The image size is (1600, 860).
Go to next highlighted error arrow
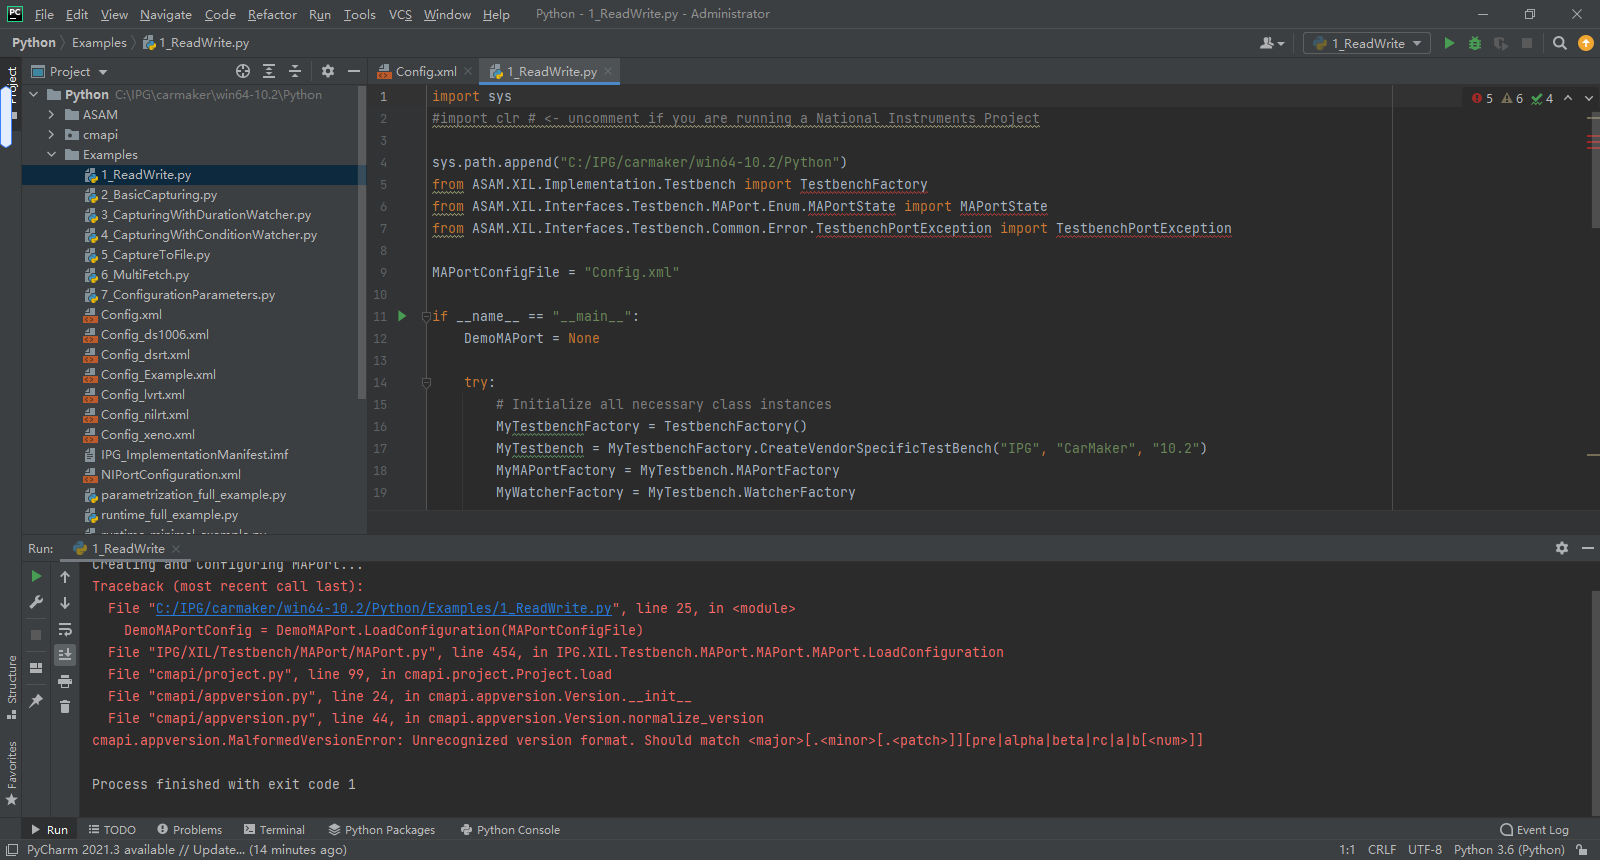point(1588,98)
